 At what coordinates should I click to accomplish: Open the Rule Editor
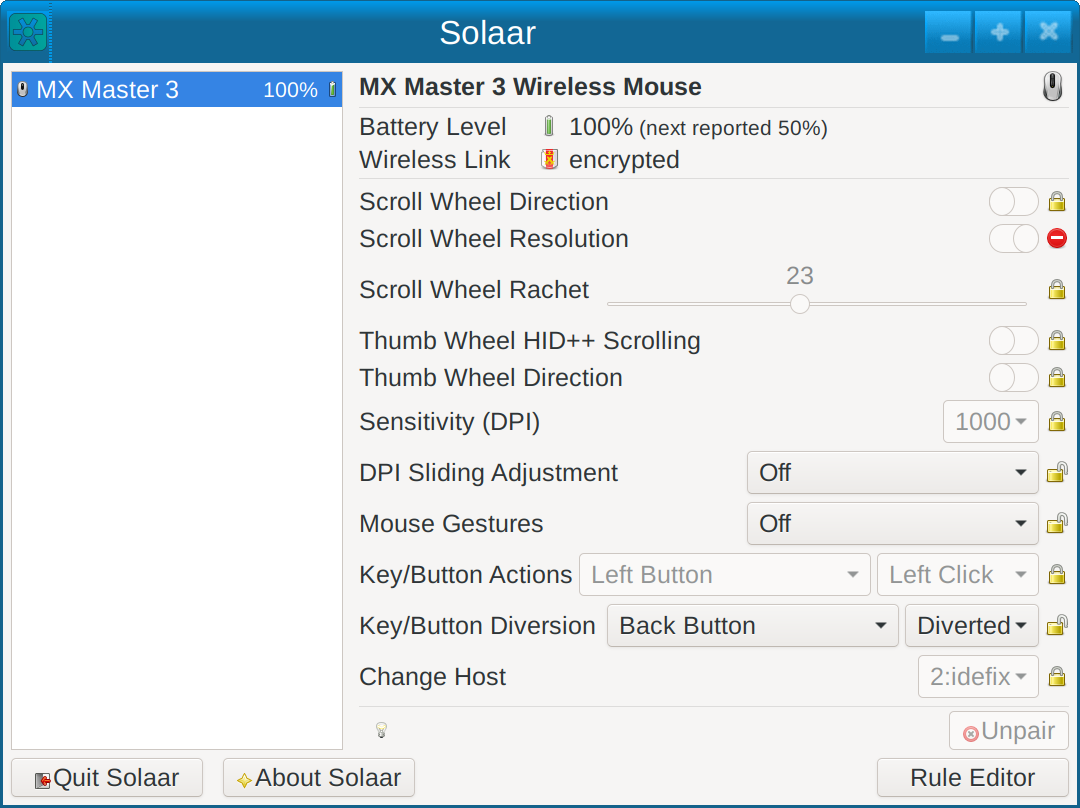click(x=972, y=778)
